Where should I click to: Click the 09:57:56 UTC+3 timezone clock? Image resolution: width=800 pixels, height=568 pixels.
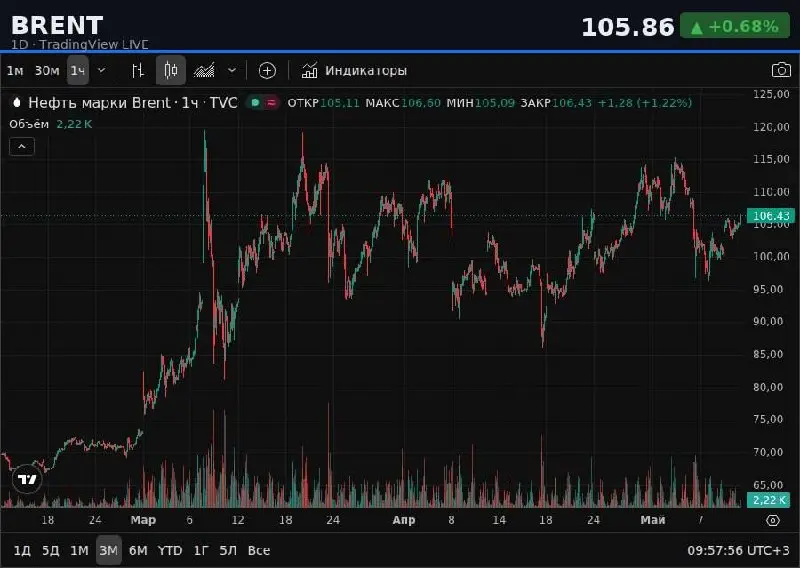(x=738, y=551)
